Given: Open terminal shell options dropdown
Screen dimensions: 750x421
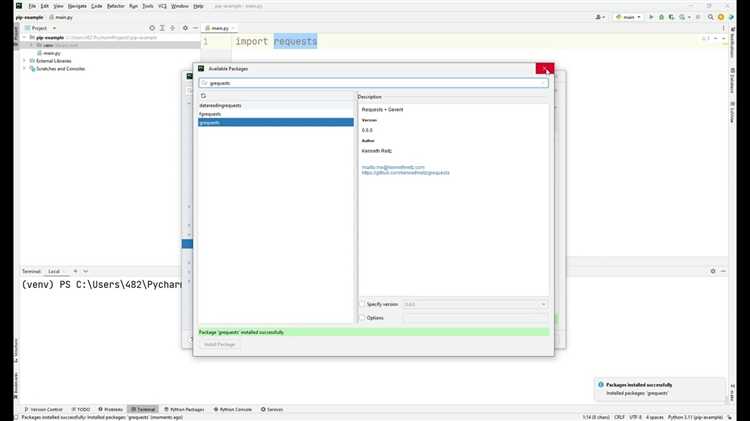Looking at the screenshot, I should [86, 271].
